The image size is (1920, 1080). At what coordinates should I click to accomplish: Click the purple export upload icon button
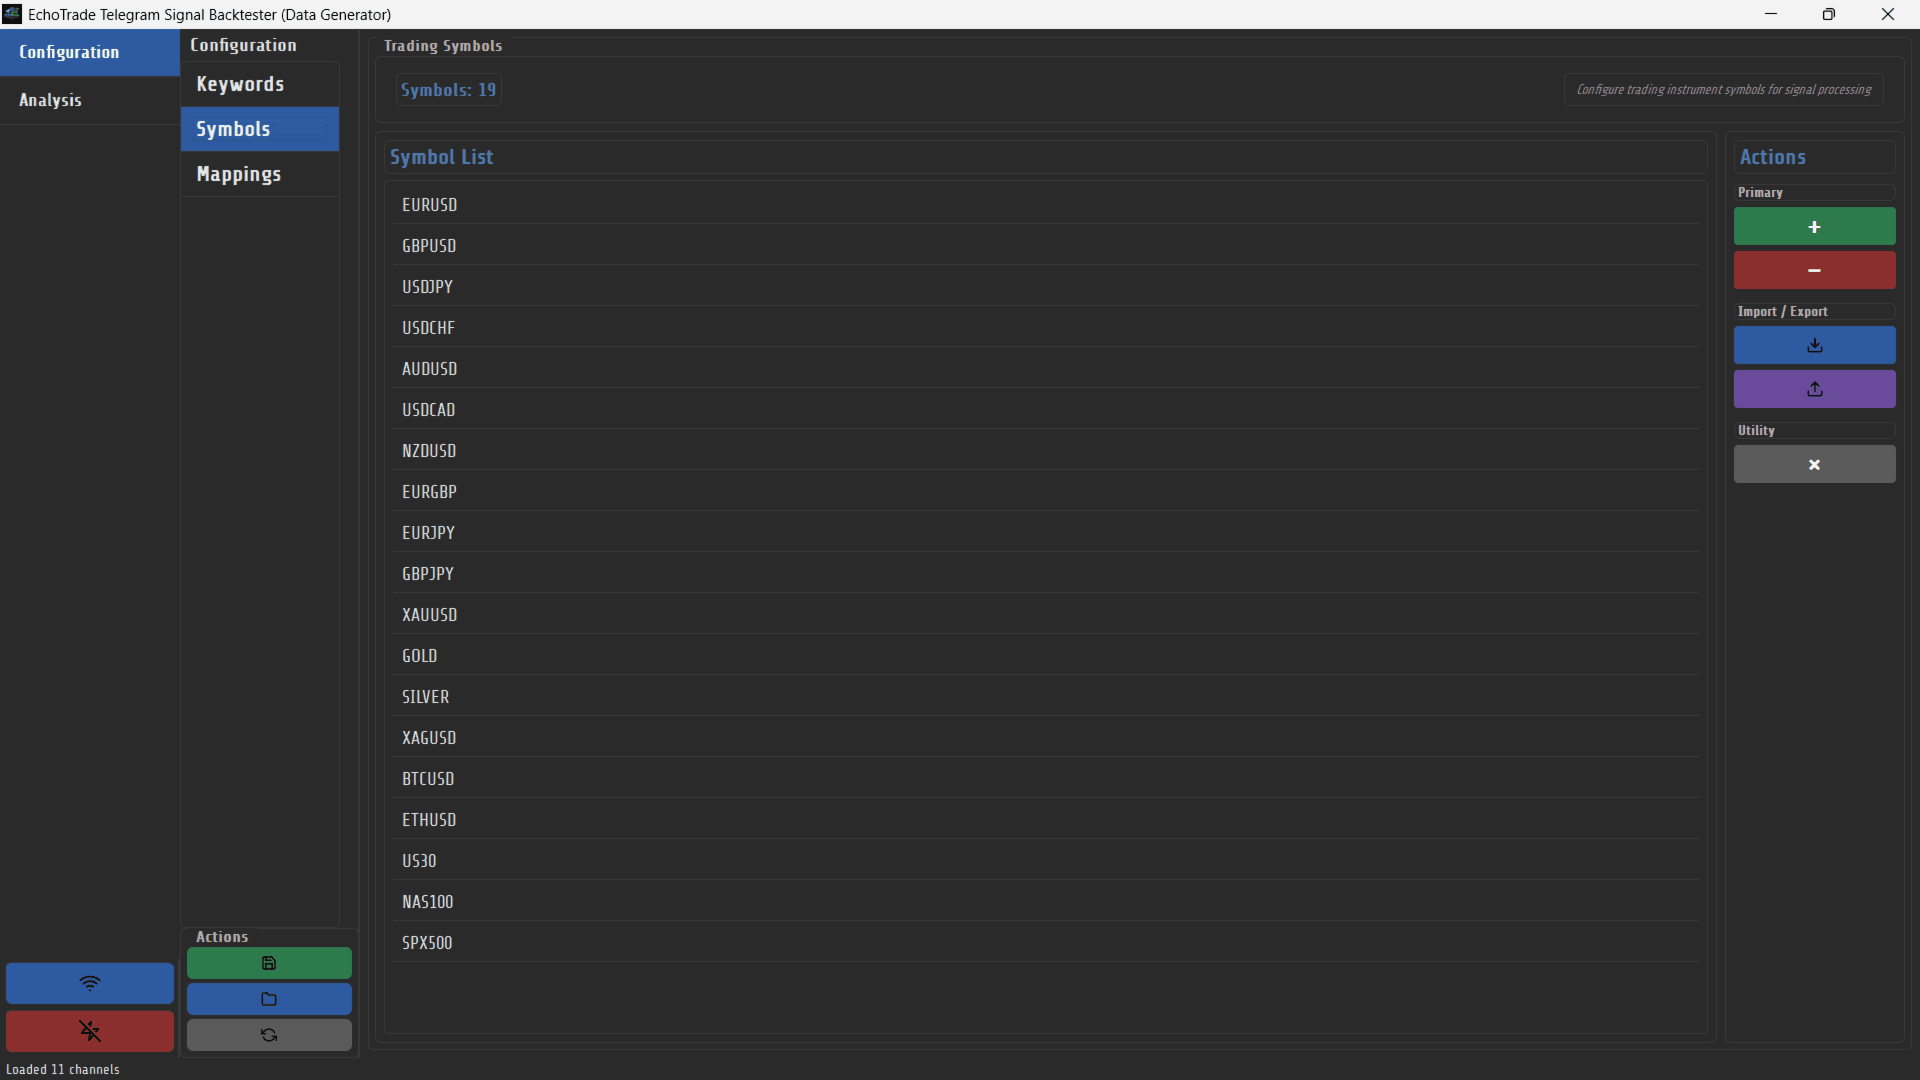point(1814,389)
